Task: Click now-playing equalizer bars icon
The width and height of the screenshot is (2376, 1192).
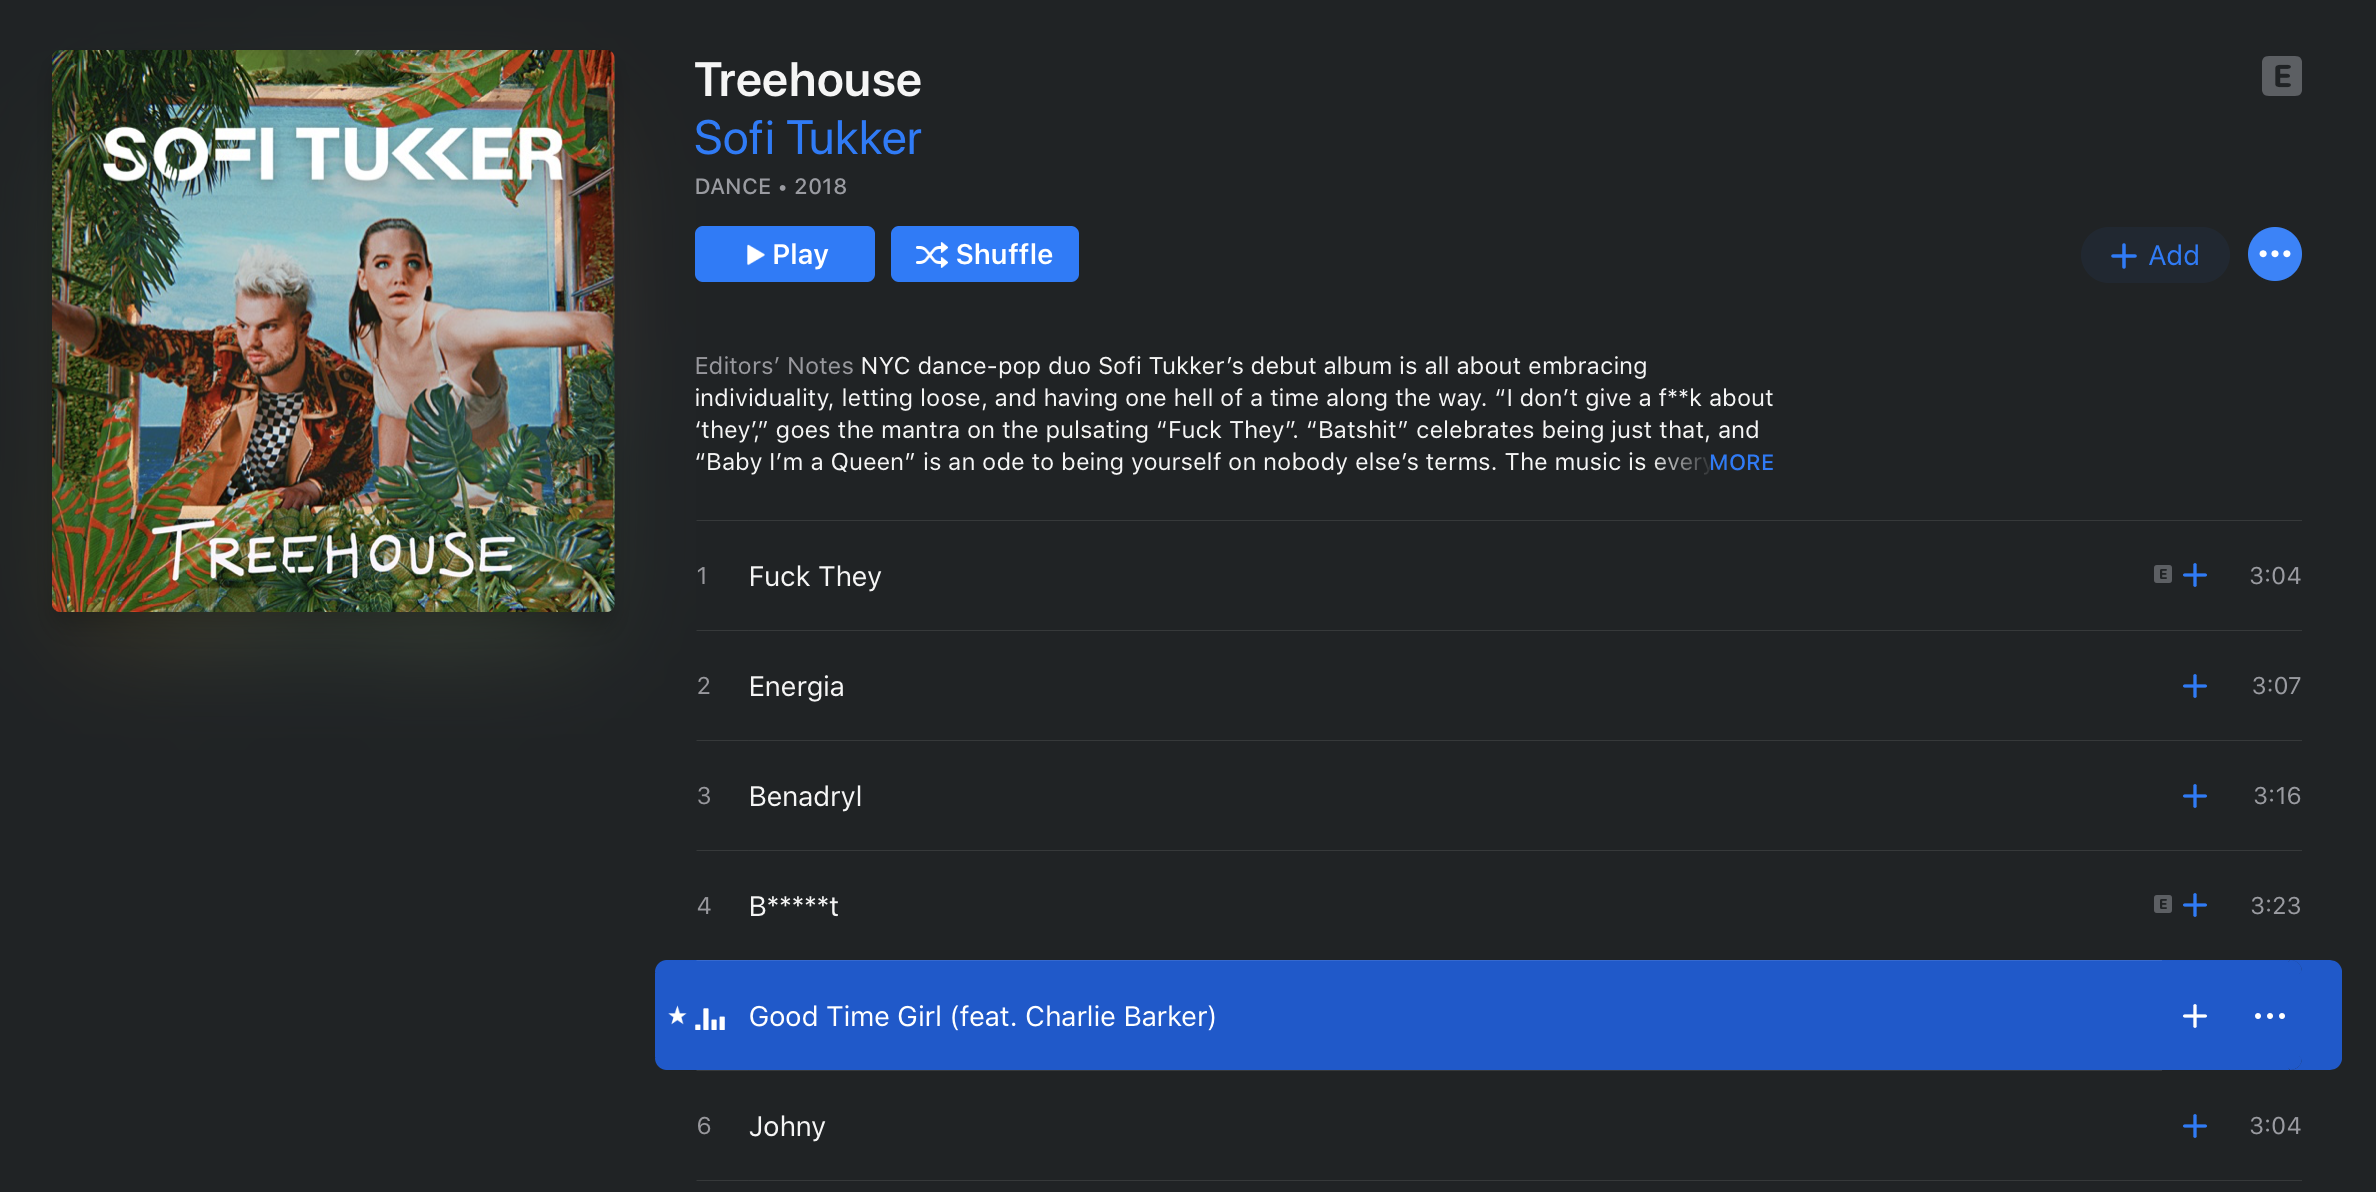Action: coord(710,1018)
